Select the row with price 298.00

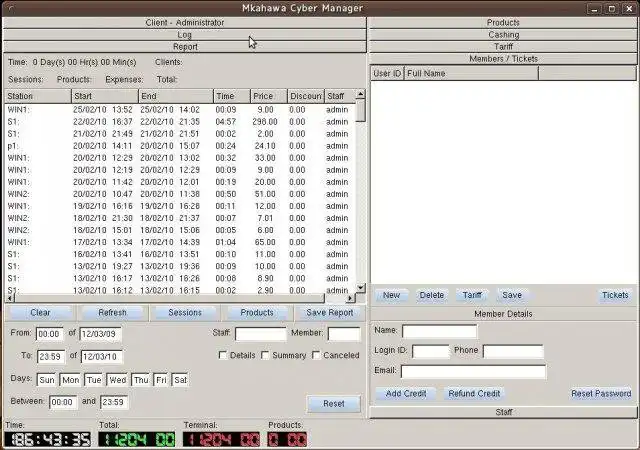[x=180, y=122]
